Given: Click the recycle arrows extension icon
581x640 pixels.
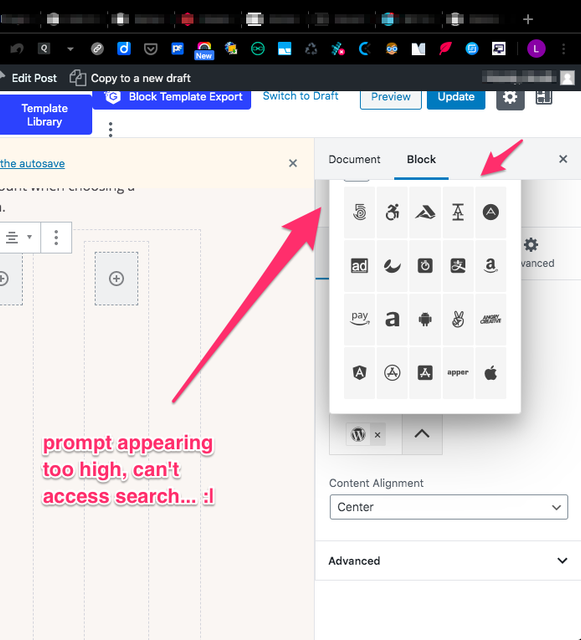Looking at the screenshot, I should tap(311, 49).
